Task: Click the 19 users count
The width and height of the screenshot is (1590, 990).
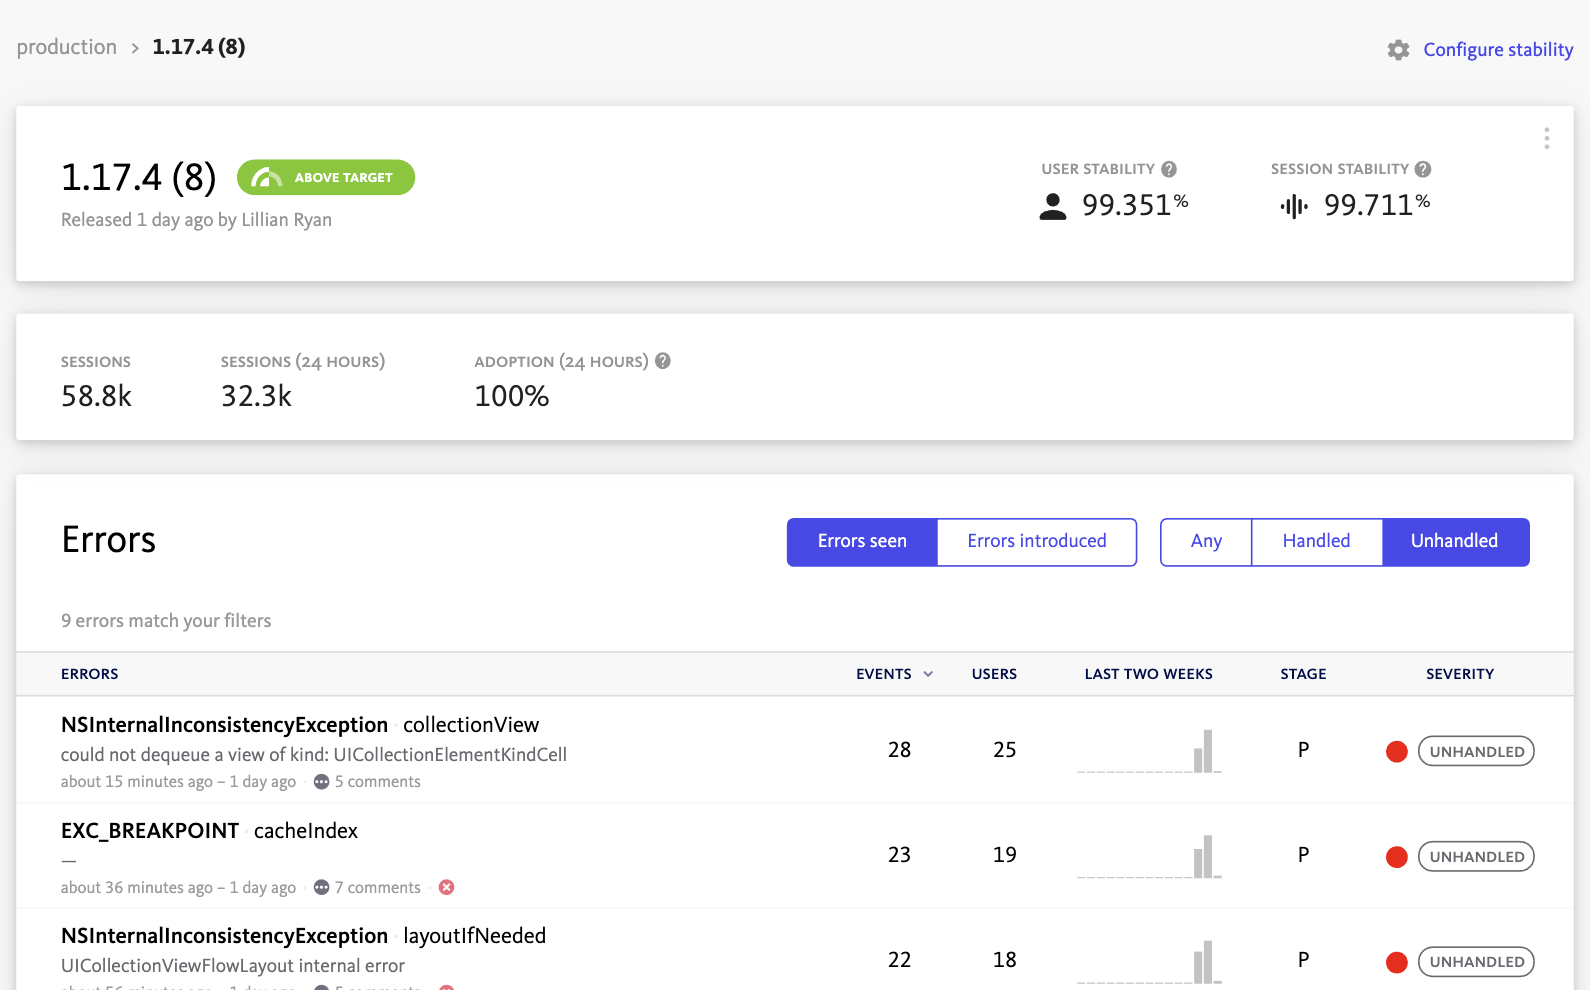Action: [1004, 855]
